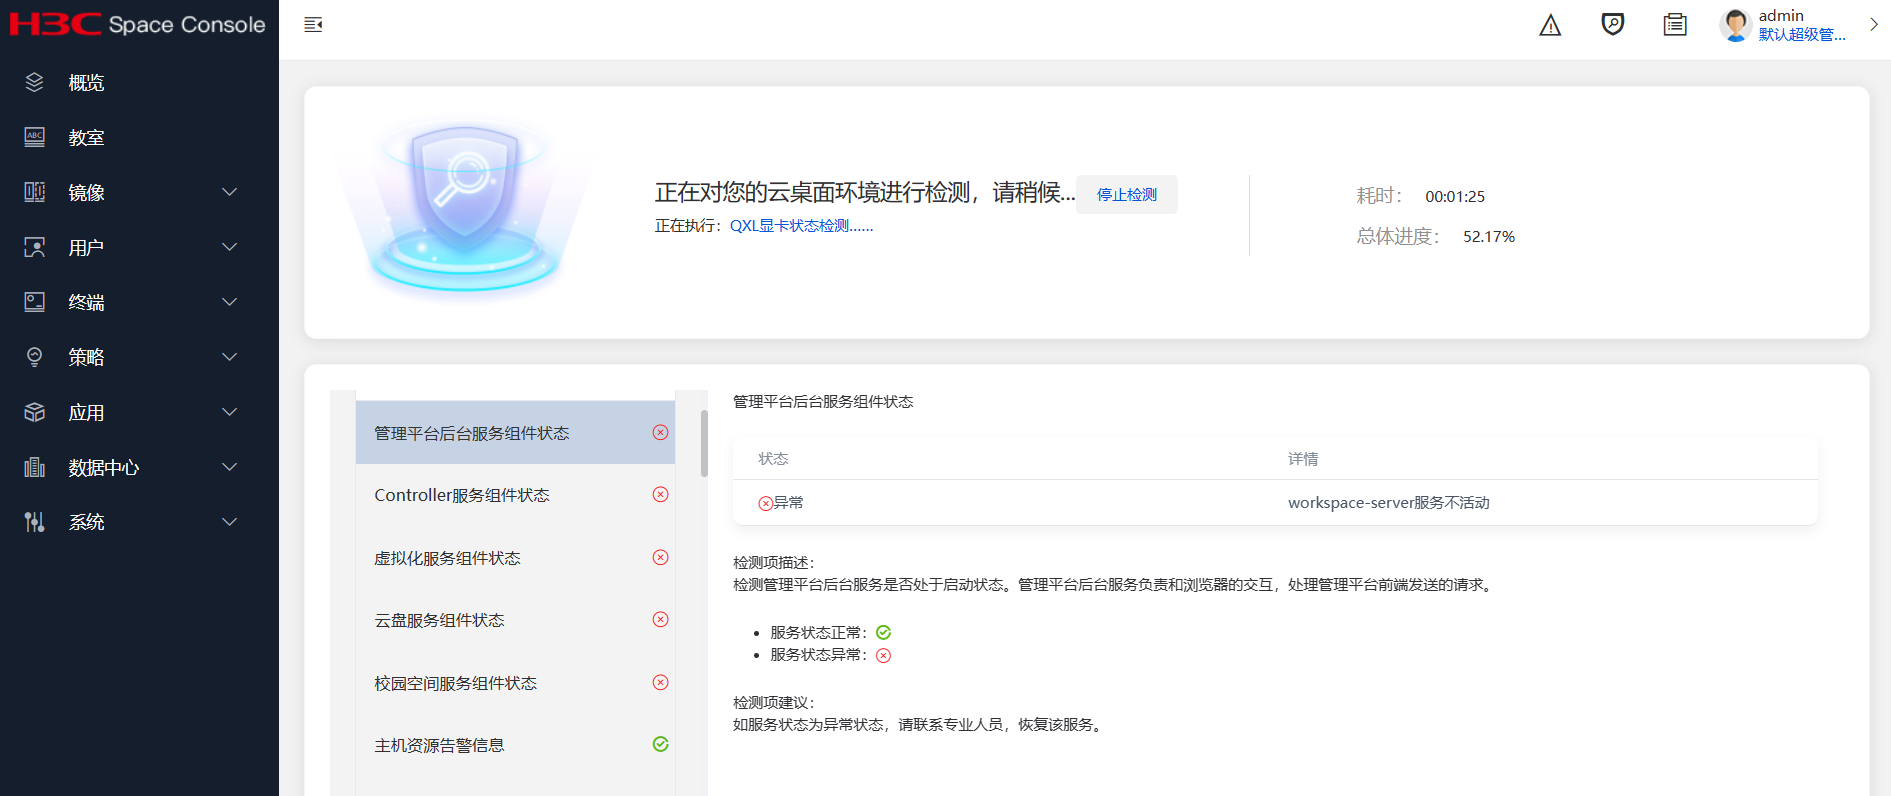Open the alarm warning triangle icon
Viewport: 1891px width, 796px height.
(1550, 26)
